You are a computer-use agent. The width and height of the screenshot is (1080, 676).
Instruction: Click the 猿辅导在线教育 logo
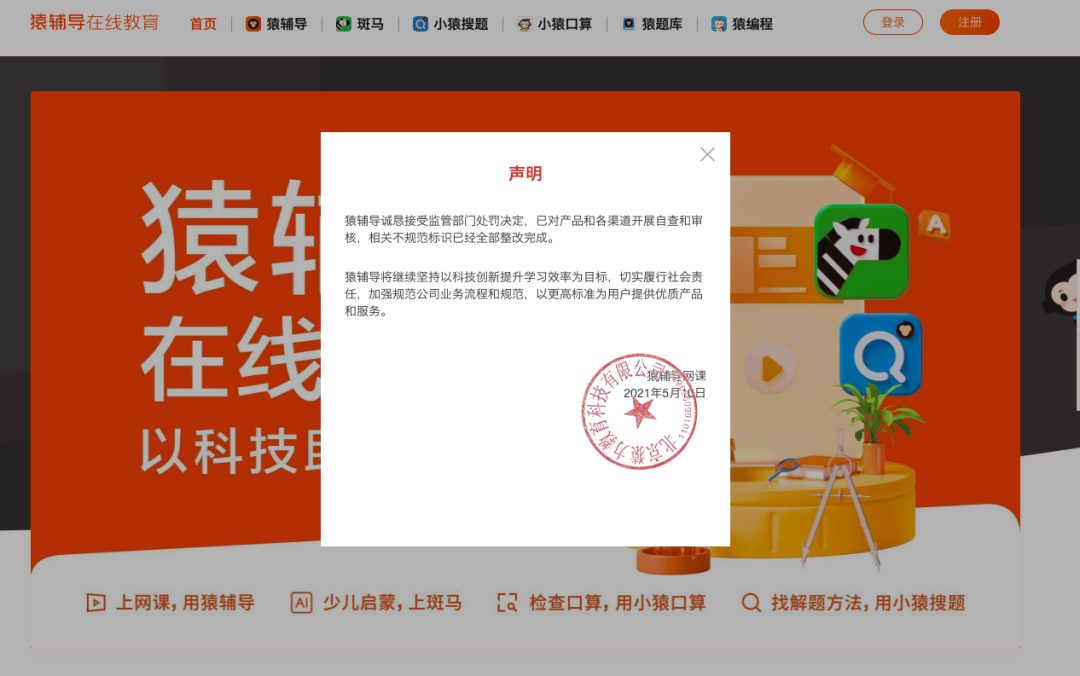(x=94, y=22)
